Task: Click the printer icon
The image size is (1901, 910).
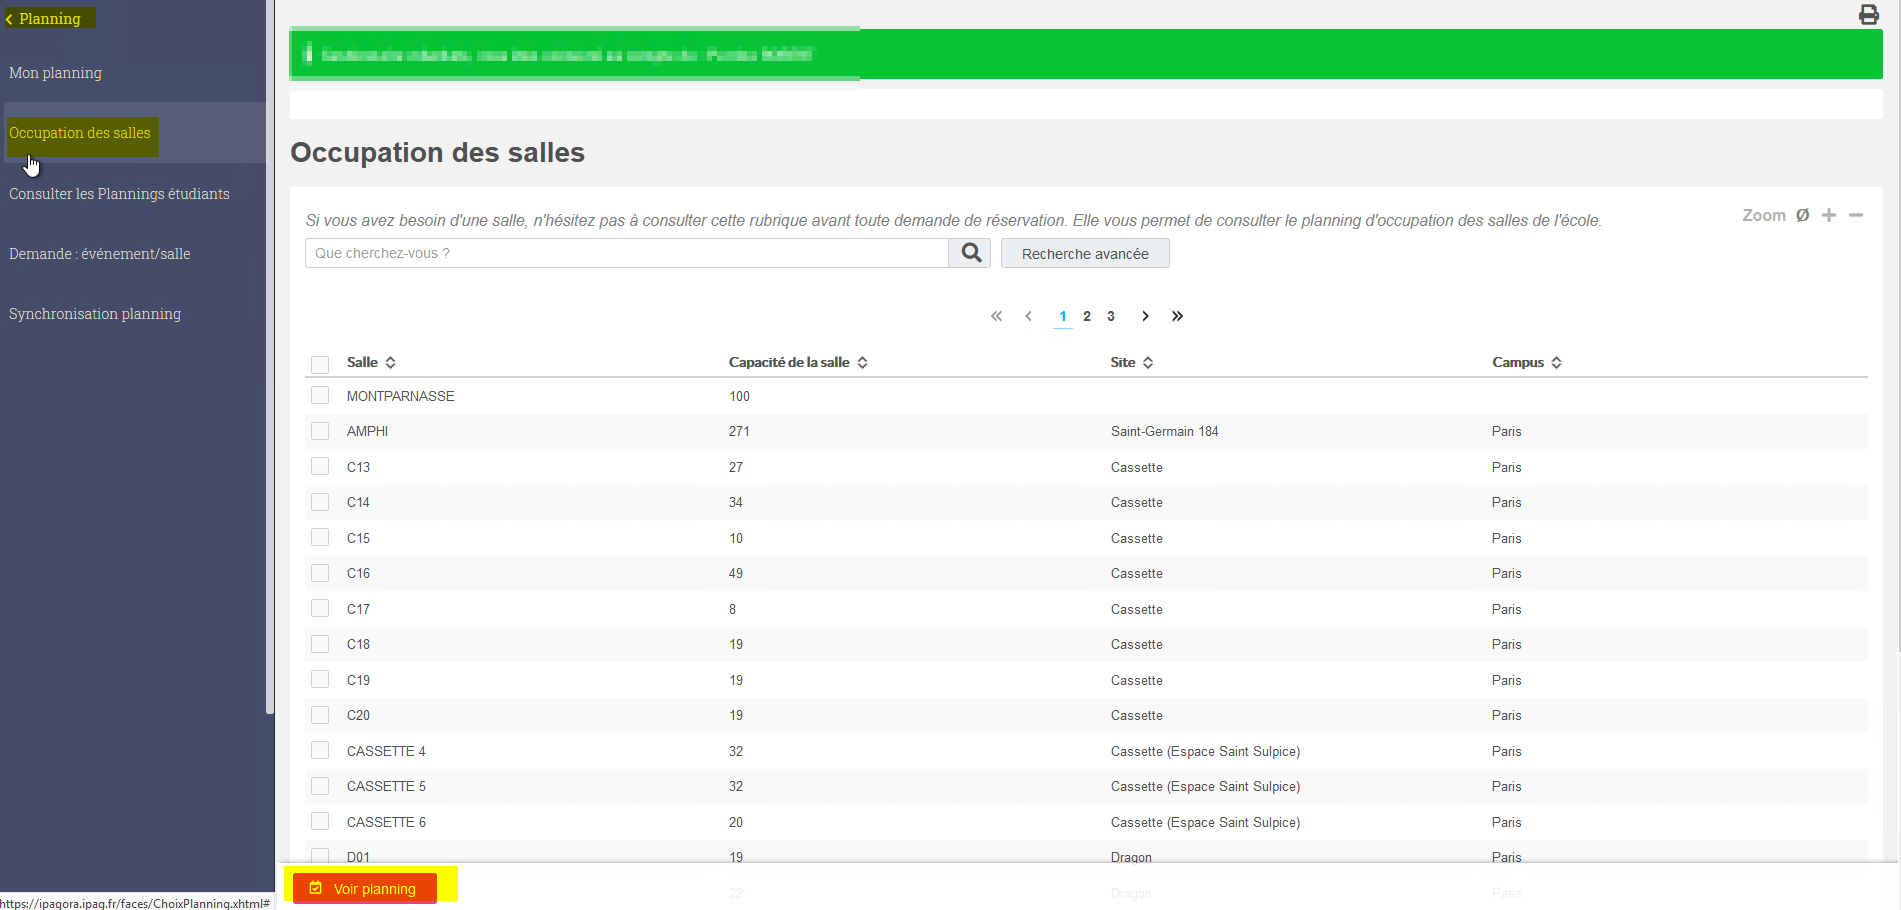Action: [x=1868, y=14]
